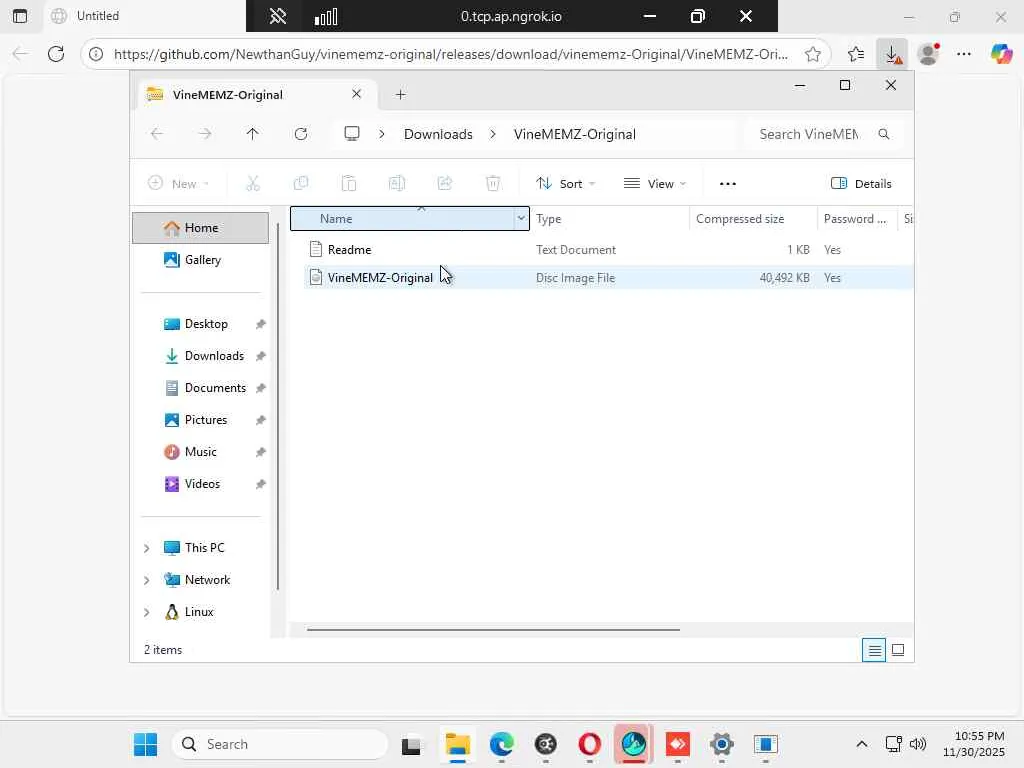Click the Share icon in Explorer toolbar
Viewport: 1024px width, 768px height.
445,184
